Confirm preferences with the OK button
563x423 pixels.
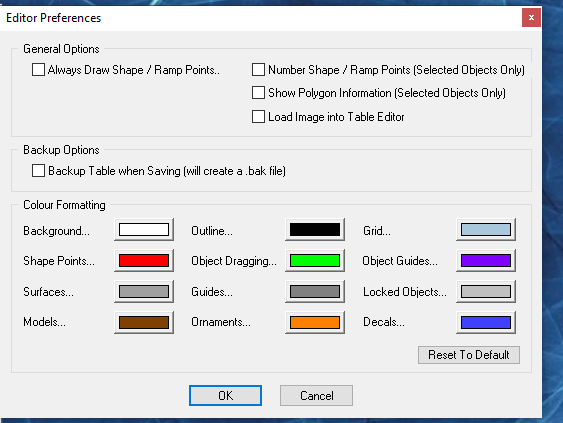pos(225,395)
